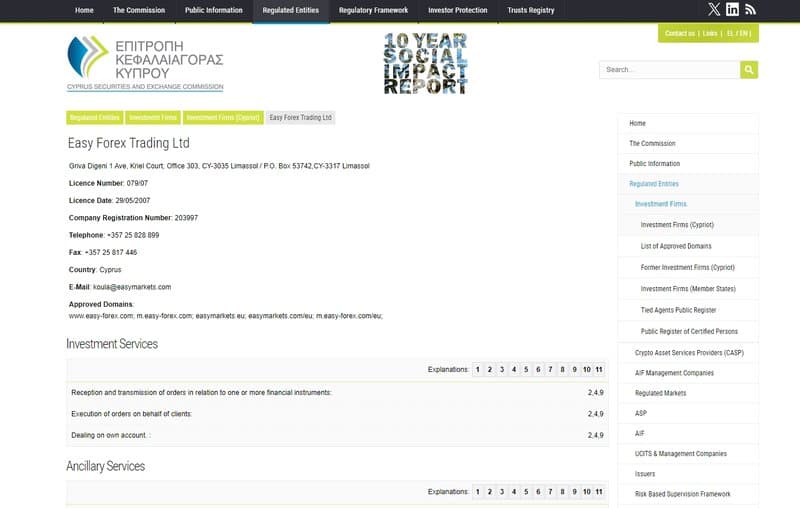Expand Investment Firms in the sidebar

click(x=660, y=204)
